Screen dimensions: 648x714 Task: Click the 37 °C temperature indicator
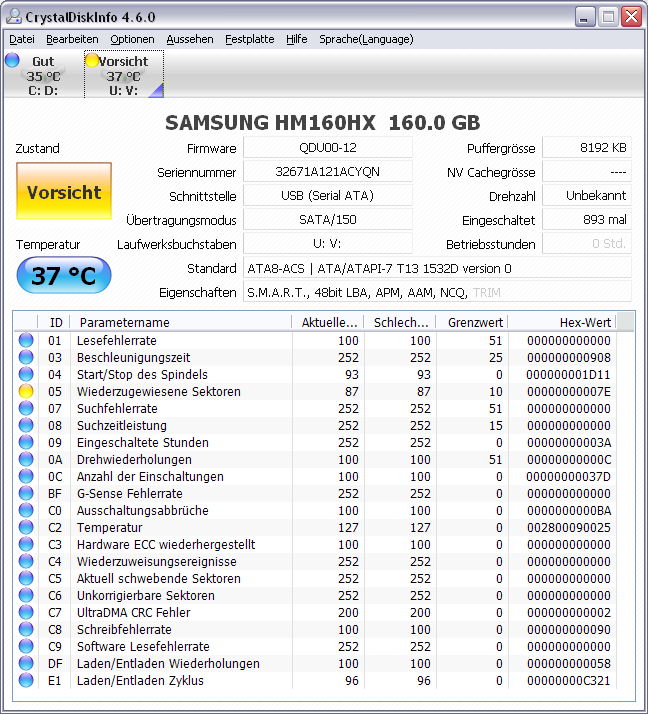[x=64, y=275]
